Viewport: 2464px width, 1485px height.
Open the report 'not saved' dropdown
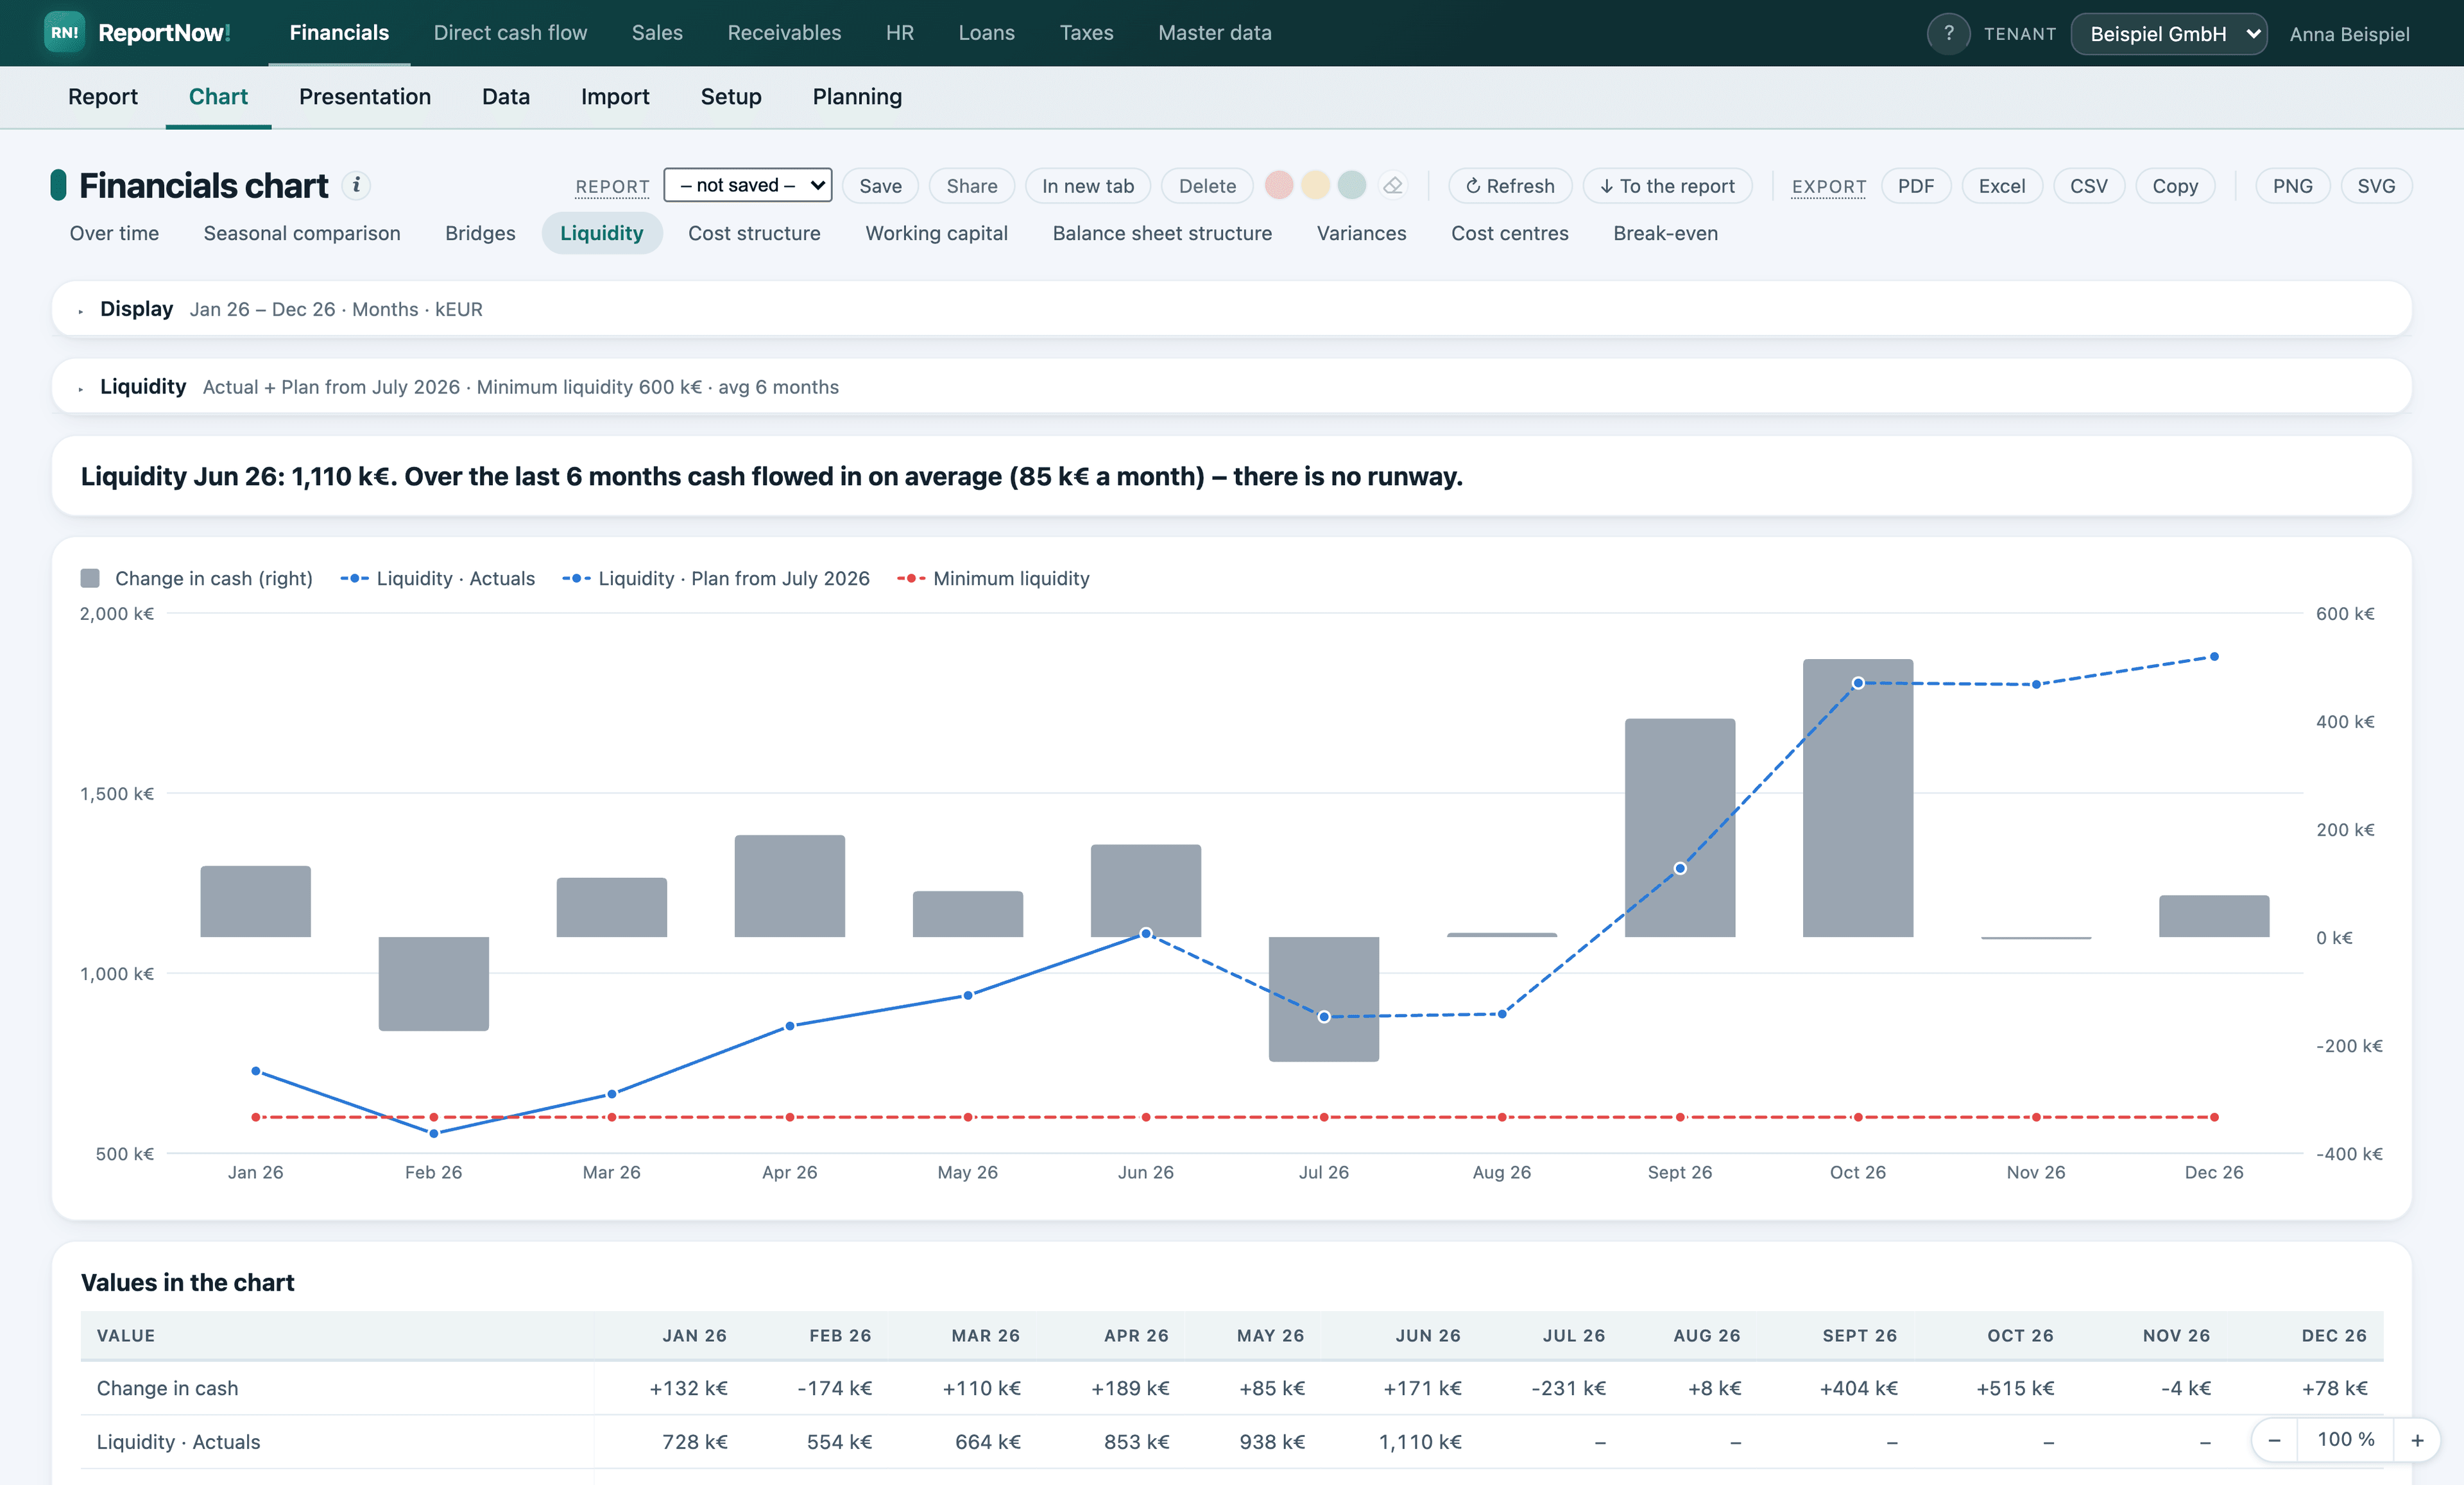click(x=748, y=185)
